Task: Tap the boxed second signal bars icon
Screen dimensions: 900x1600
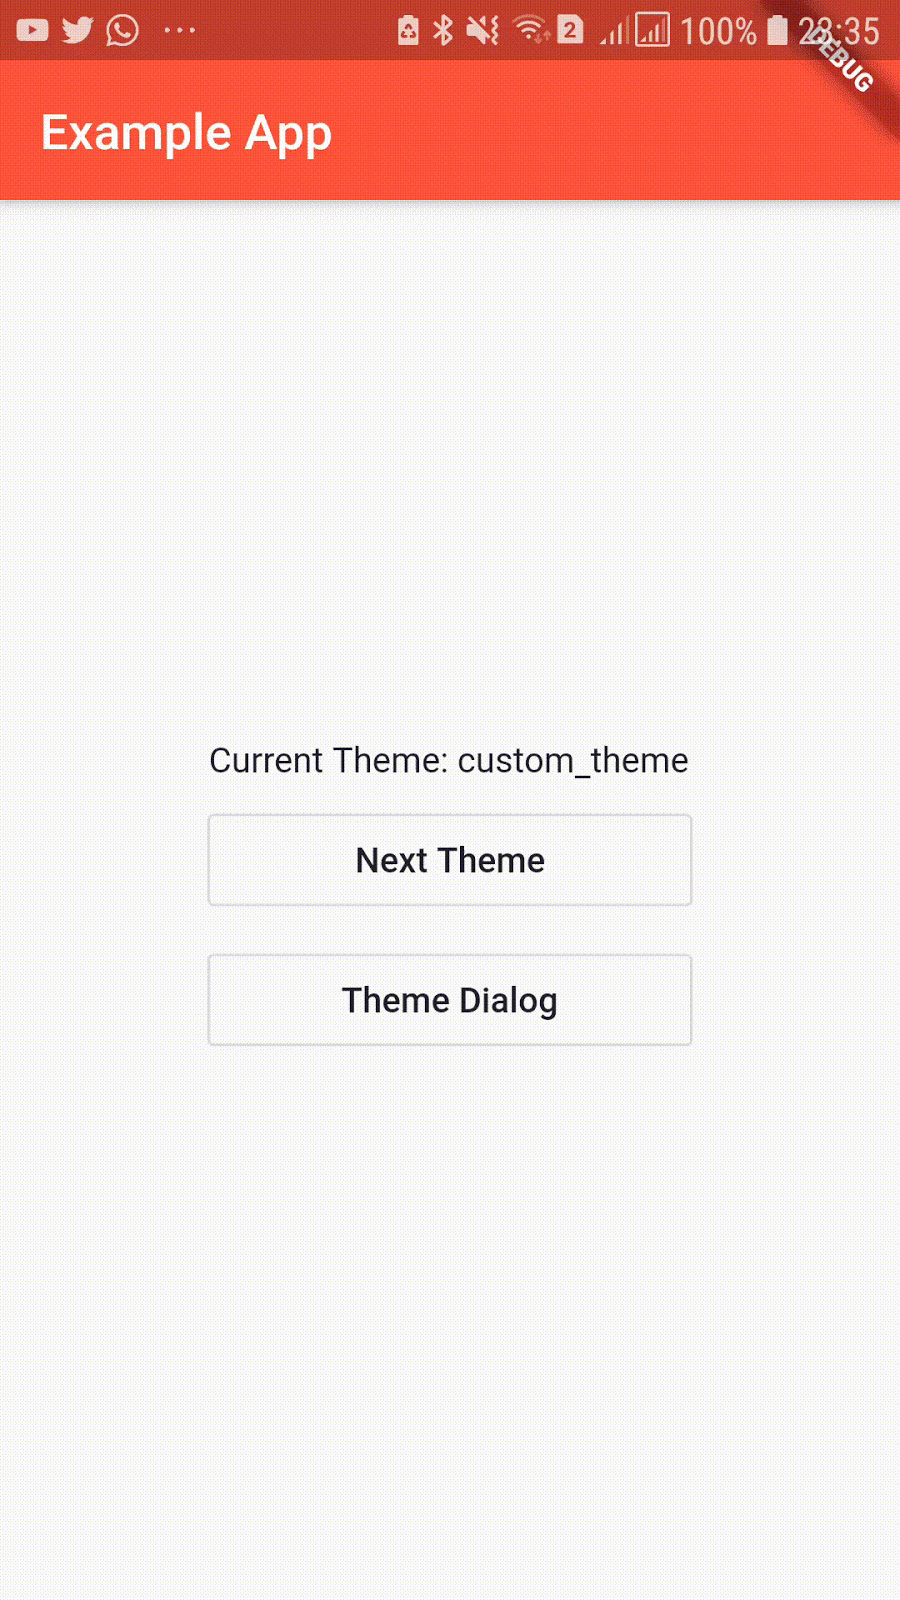Action: pos(652,30)
